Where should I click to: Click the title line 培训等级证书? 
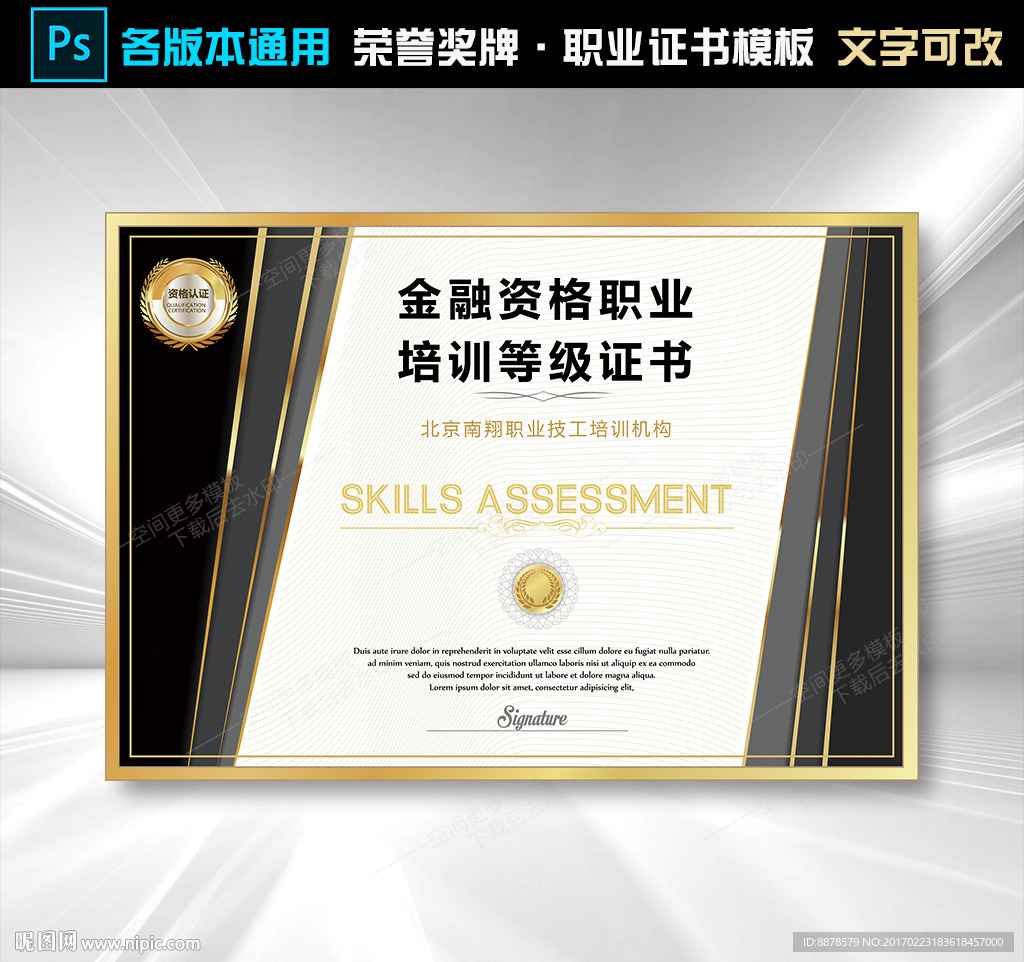tap(545, 361)
